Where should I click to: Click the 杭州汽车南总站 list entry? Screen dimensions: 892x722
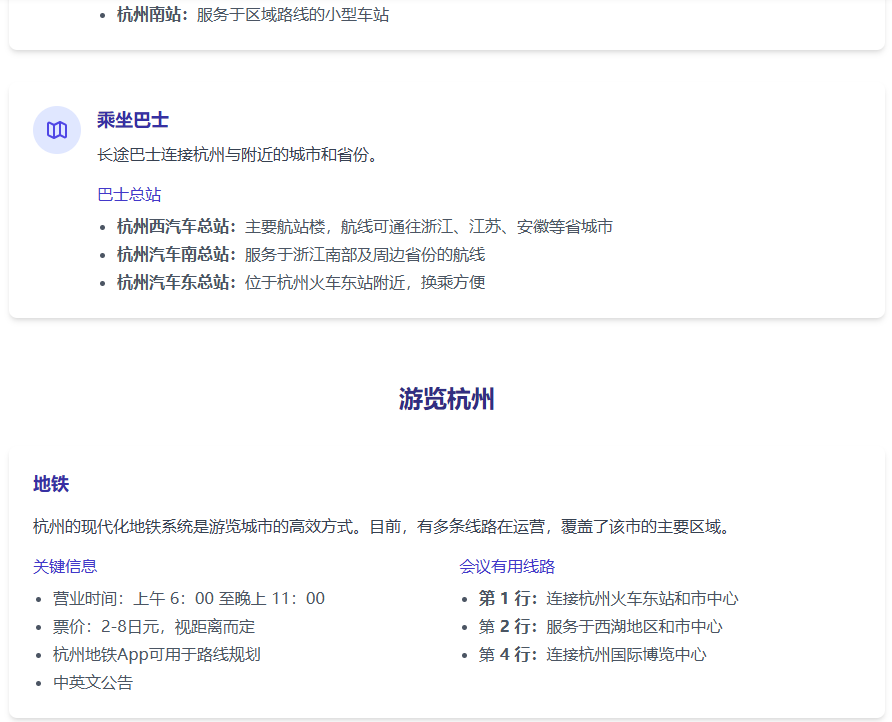point(300,255)
